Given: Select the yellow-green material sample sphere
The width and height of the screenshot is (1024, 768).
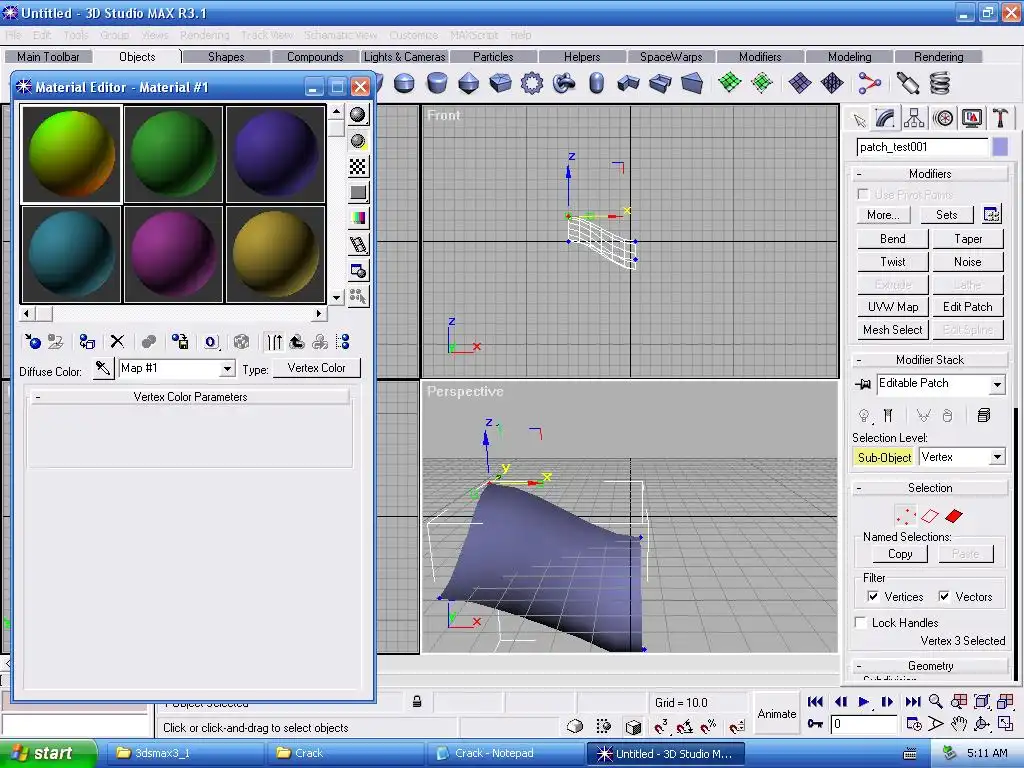Looking at the screenshot, I should [71, 154].
